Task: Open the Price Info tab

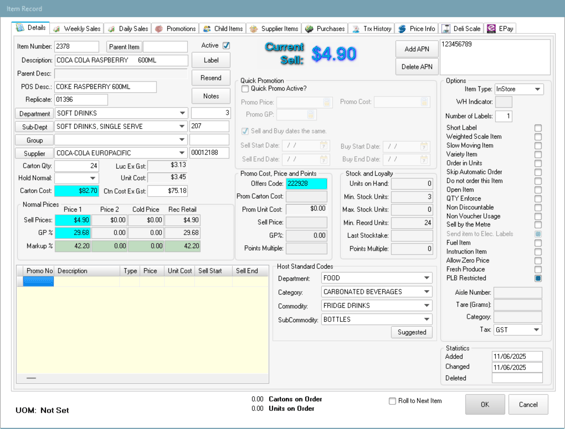Action: click(417, 28)
